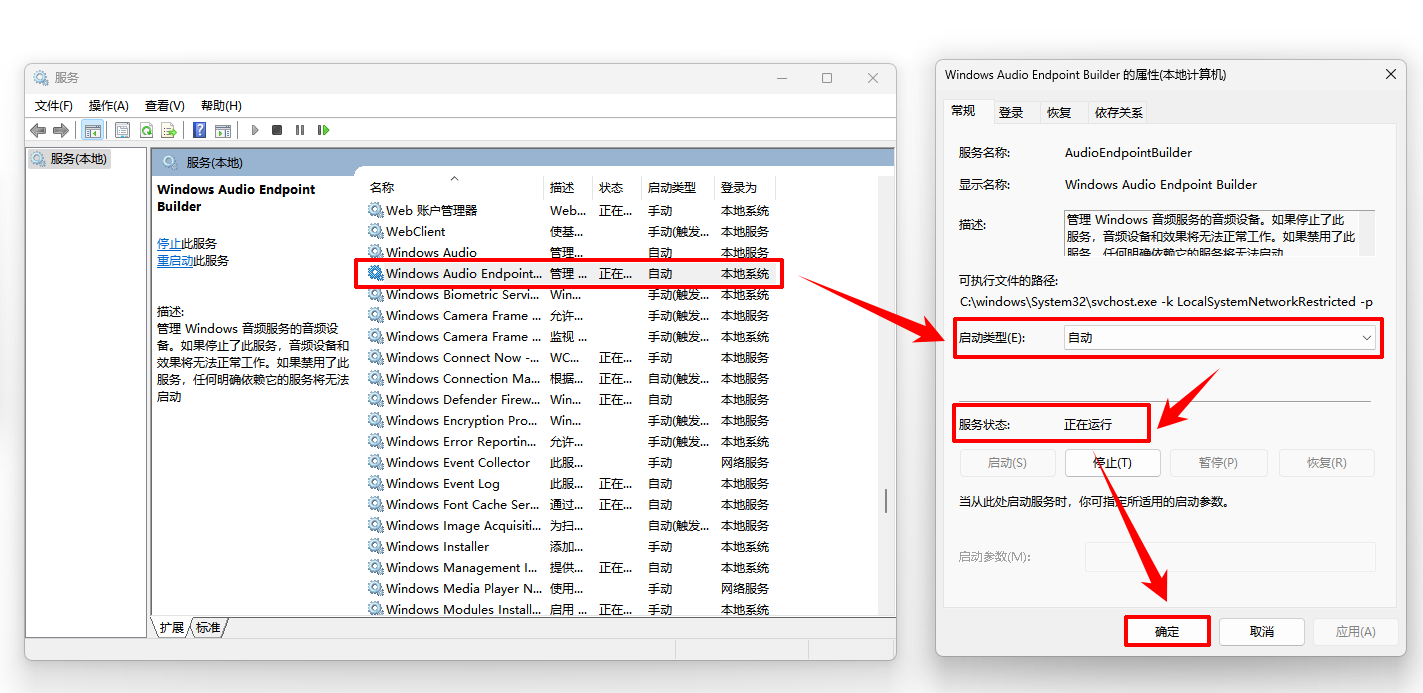Click the gear icon beside Windows Audio Endpoint row

(x=376, y=273)
